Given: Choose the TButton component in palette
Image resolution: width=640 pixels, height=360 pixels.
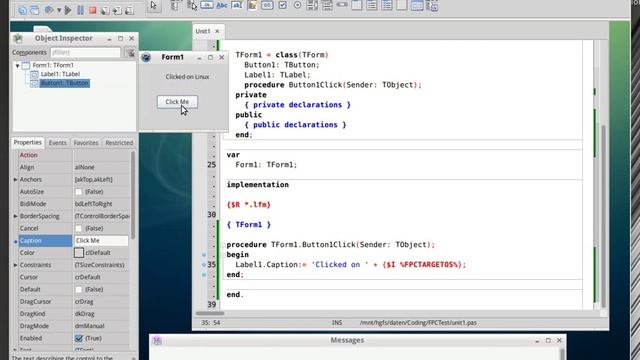Looking at the screenshot, I should point(207,5).
